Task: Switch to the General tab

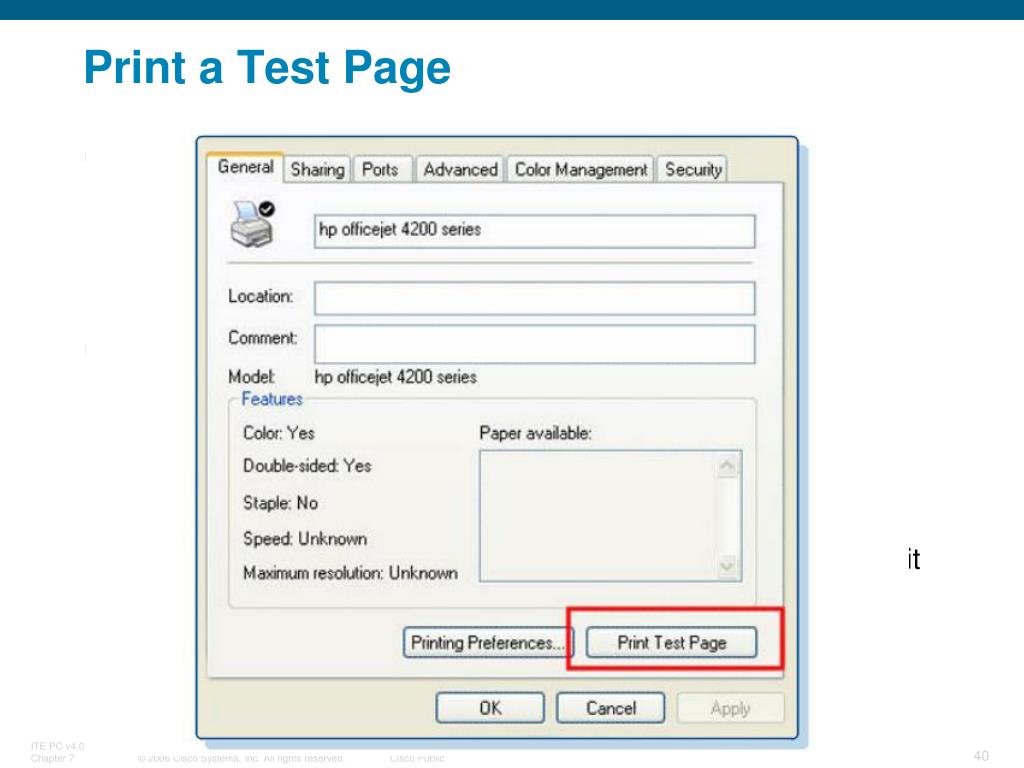Action: 246,167
